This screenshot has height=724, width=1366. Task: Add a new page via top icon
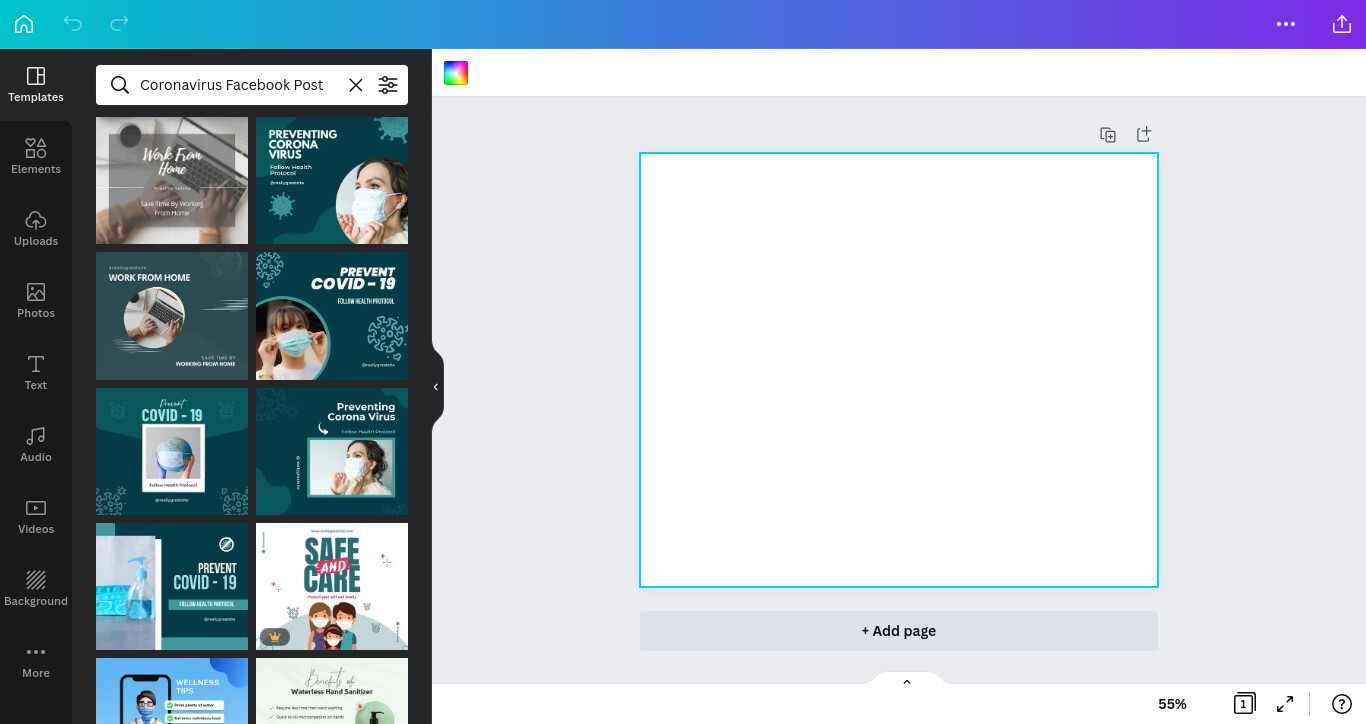(x=1144, y=134)
